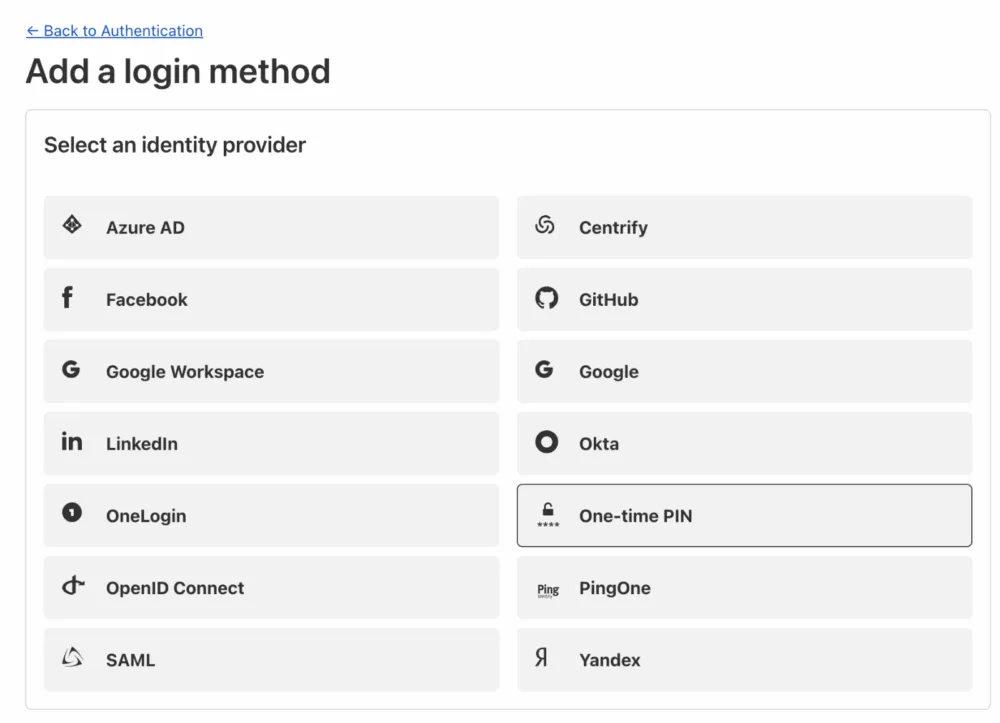Viewport: 1000px width, 723px height.
Task: Click the LinkedIn in logo icon
Action: tap(71, 441)
